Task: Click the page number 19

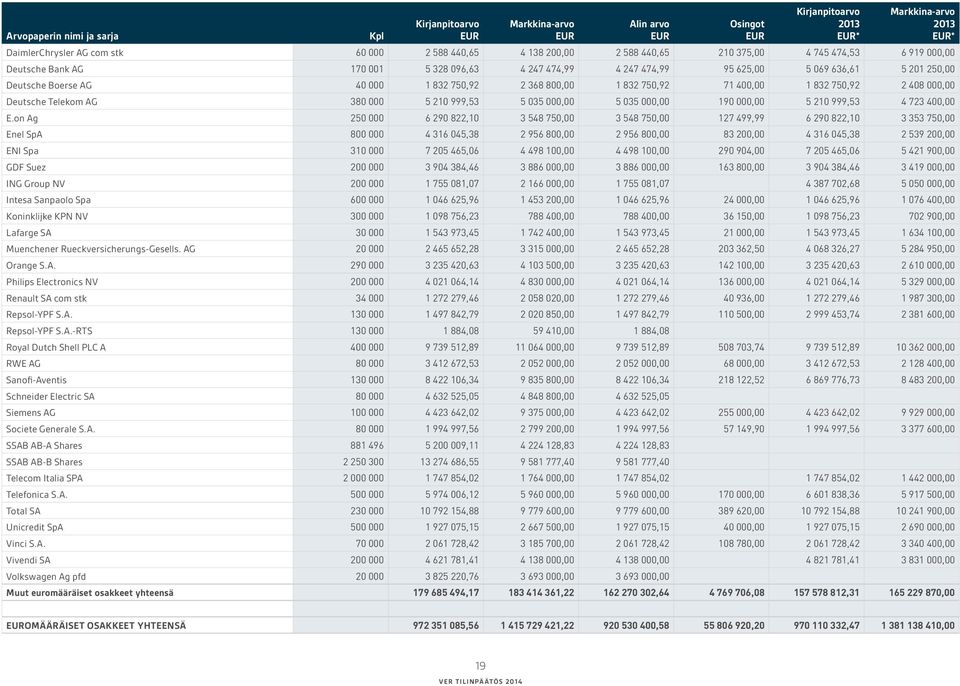Action: click(x=481, y=666)
